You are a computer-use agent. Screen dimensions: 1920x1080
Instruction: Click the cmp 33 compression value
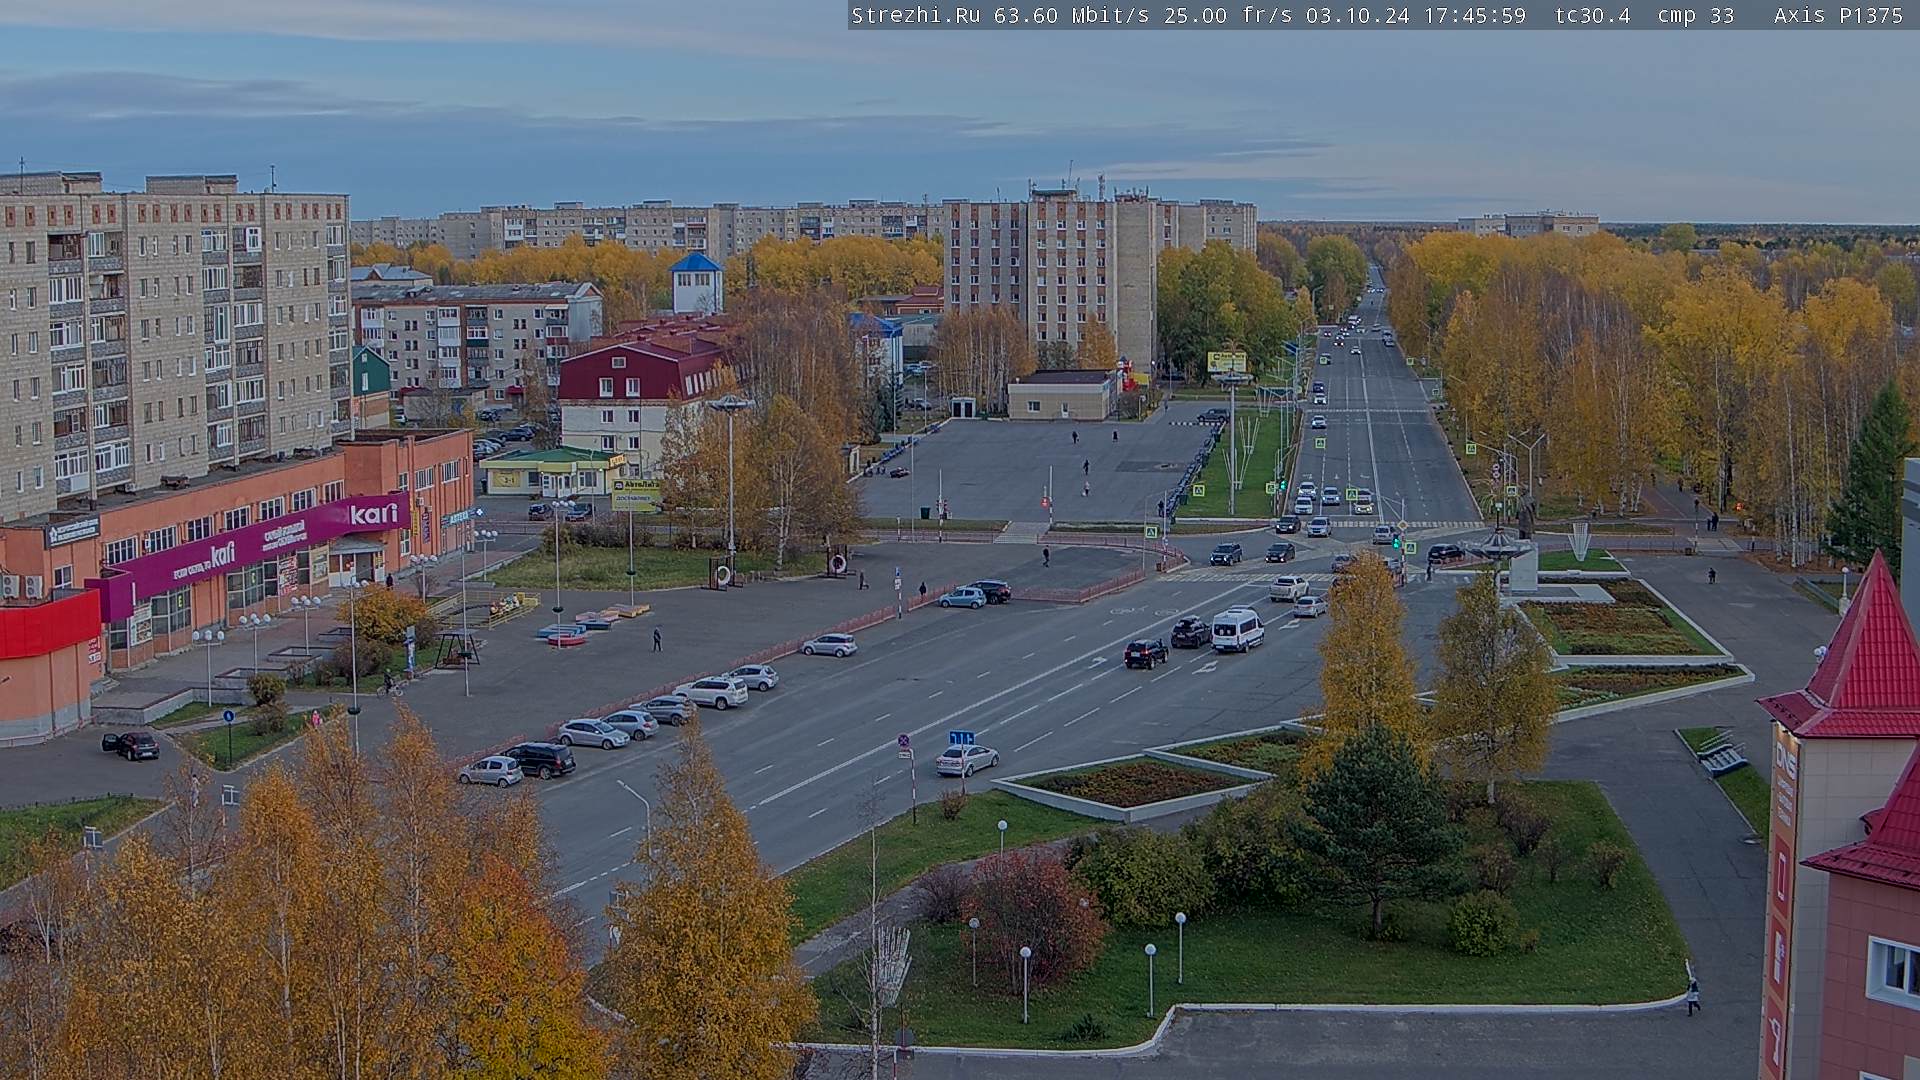pos(1695,15)
